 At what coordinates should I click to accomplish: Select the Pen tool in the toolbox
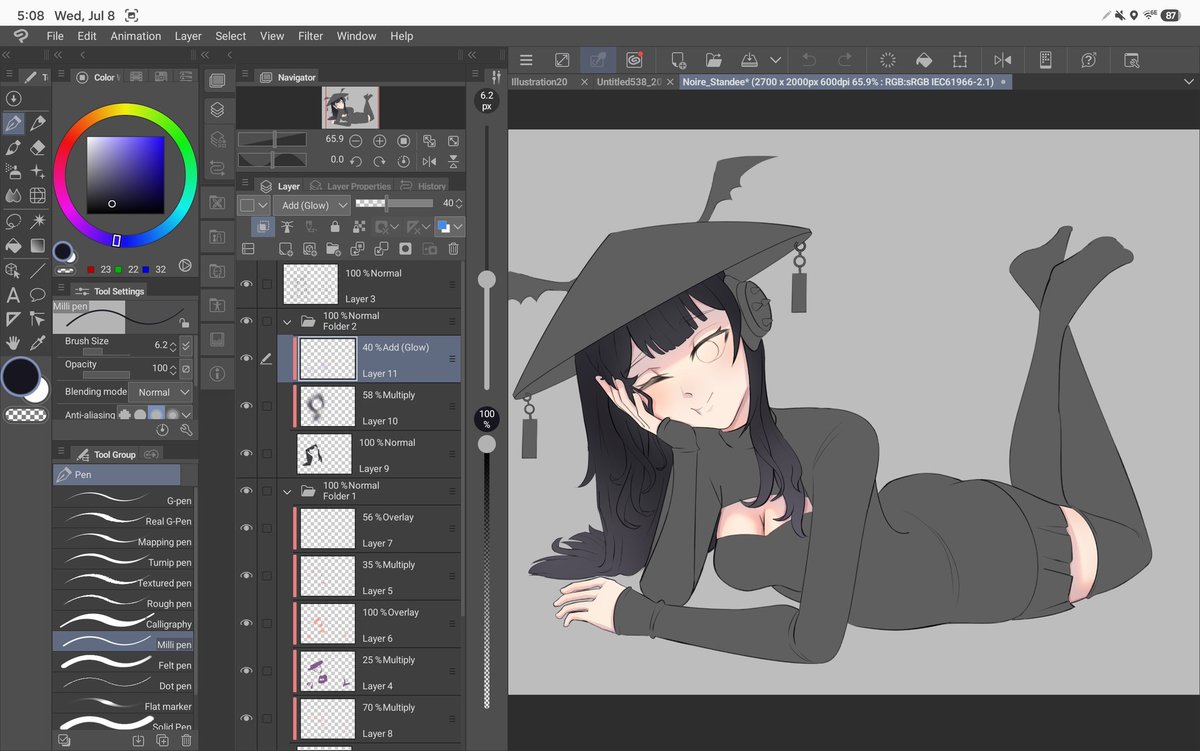(13, 123)
